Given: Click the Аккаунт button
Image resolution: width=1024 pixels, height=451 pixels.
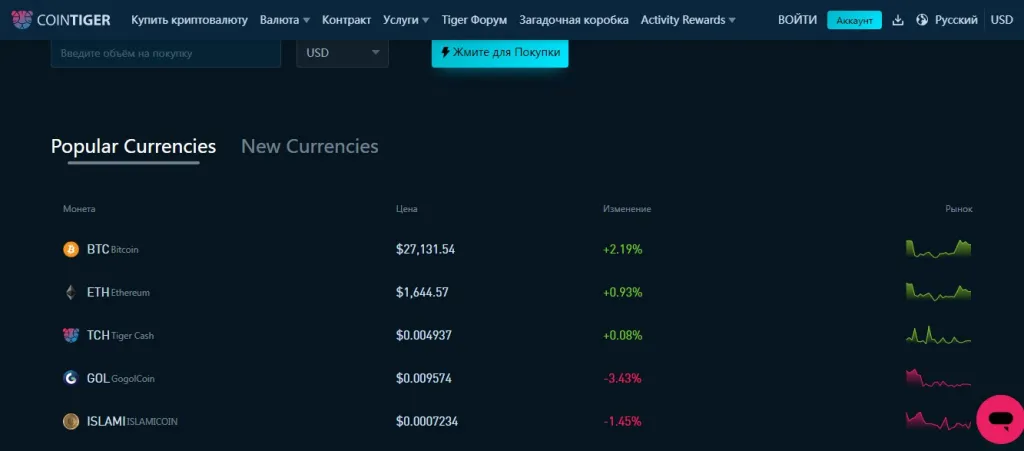Looking at the screenshot, I should pyautogui.click(x=854, y=20).
